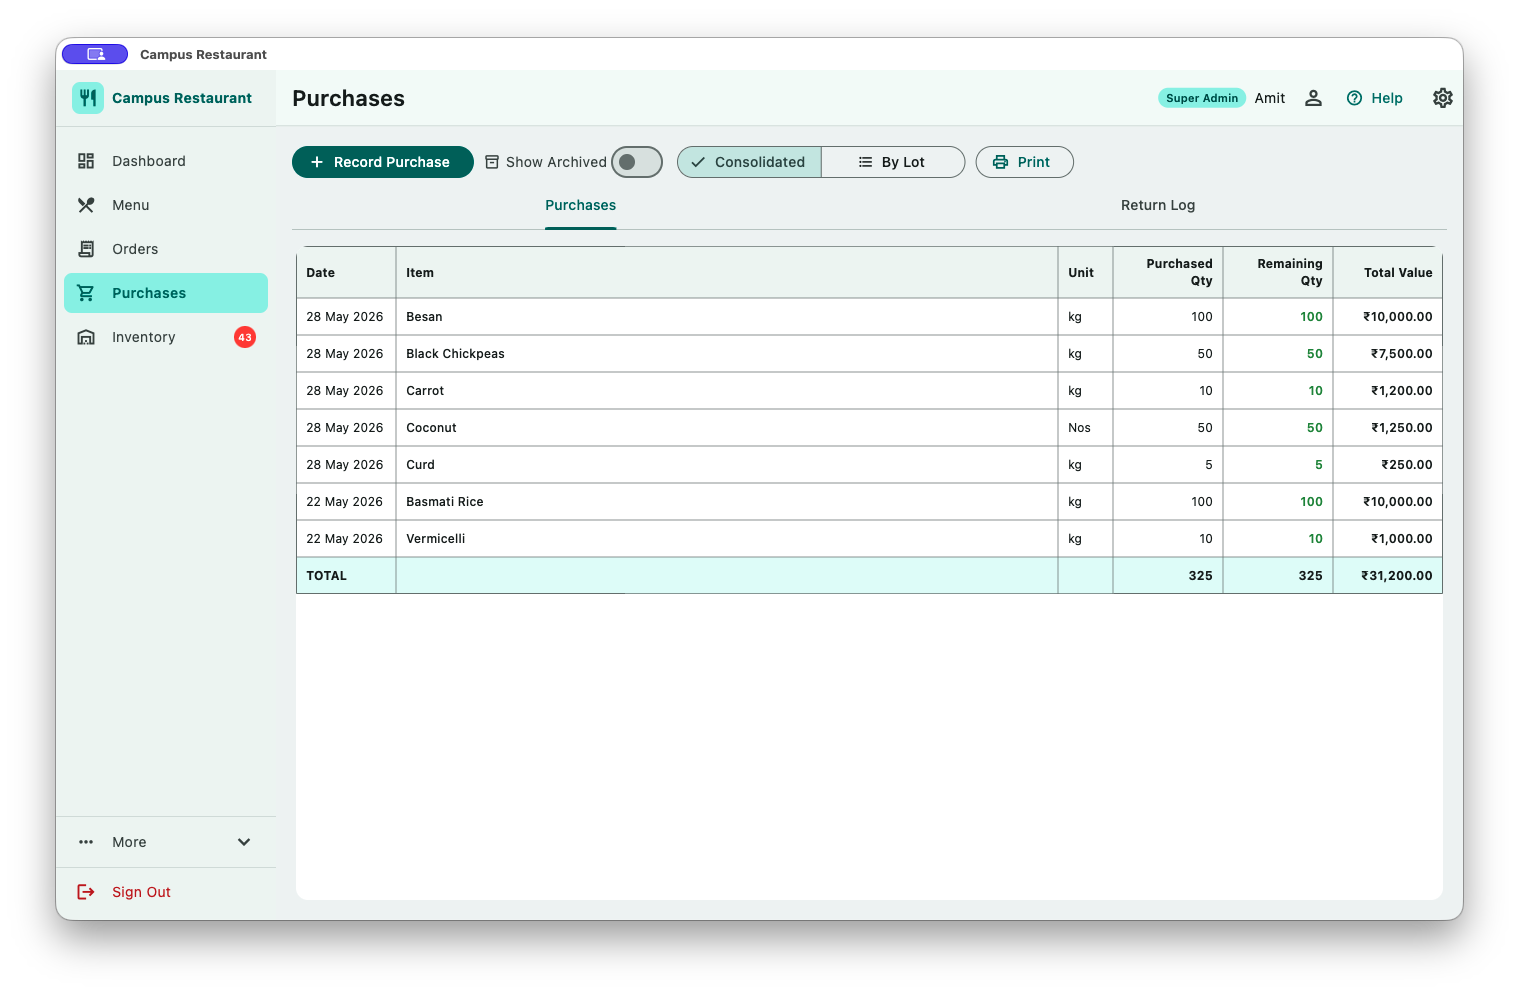
Task: Click the Sign Out link
Action: 141,892
